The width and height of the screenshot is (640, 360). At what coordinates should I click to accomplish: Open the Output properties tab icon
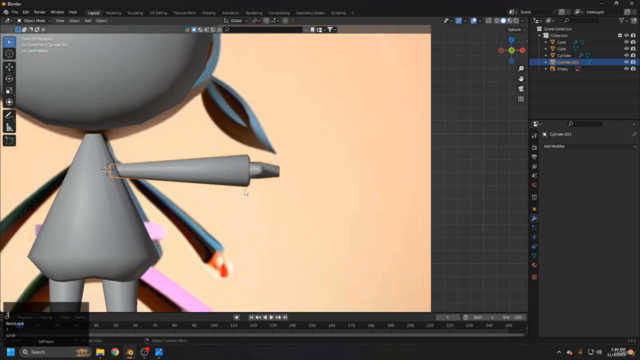pos(534,157)
